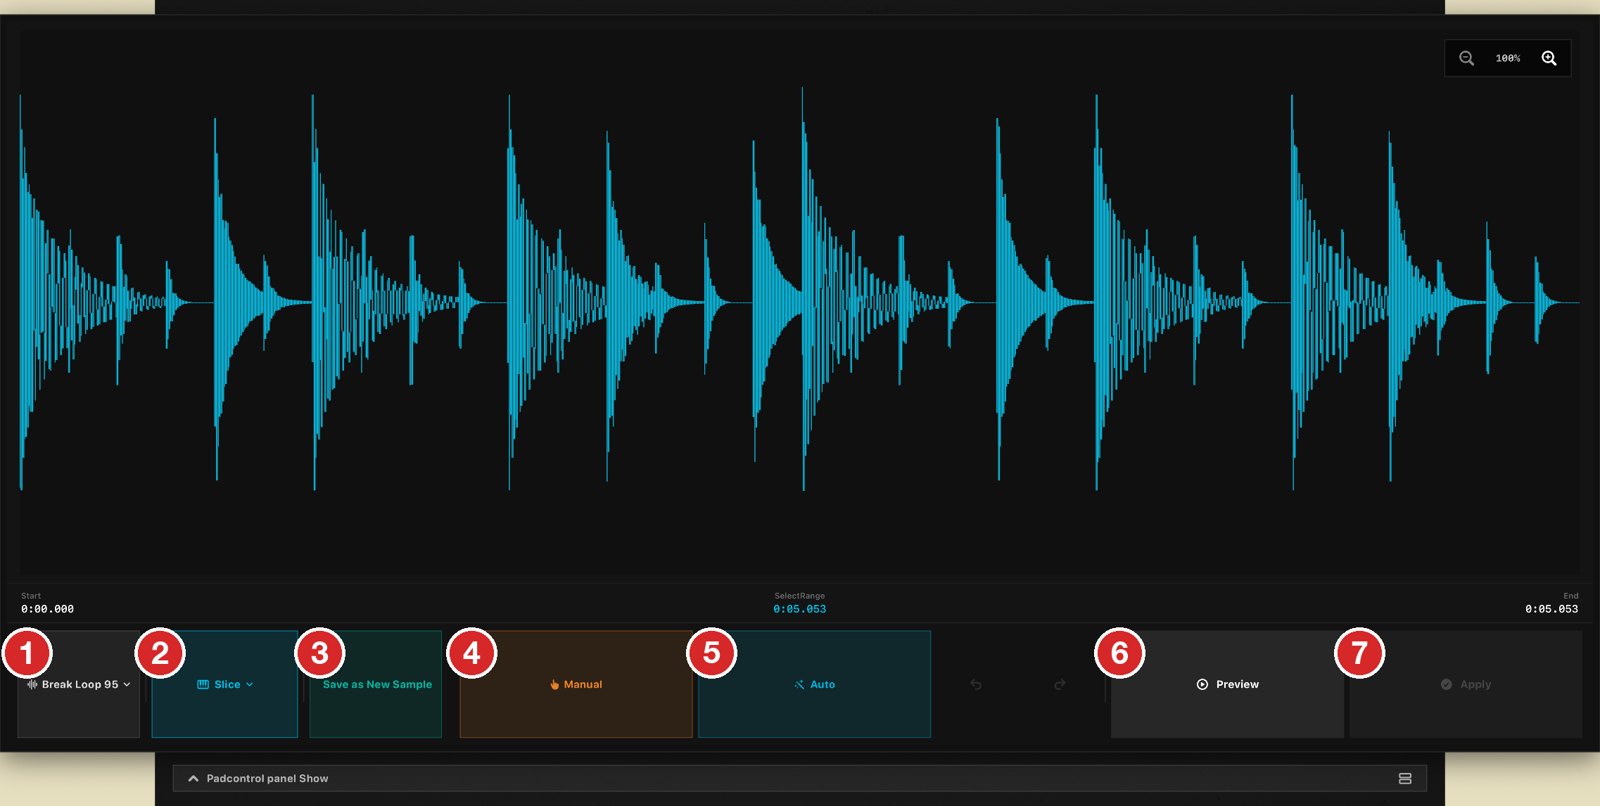The image size is (1600, 806).
Task: Expand the Padcontrol panel Show bar
Action: click(800, 778)
